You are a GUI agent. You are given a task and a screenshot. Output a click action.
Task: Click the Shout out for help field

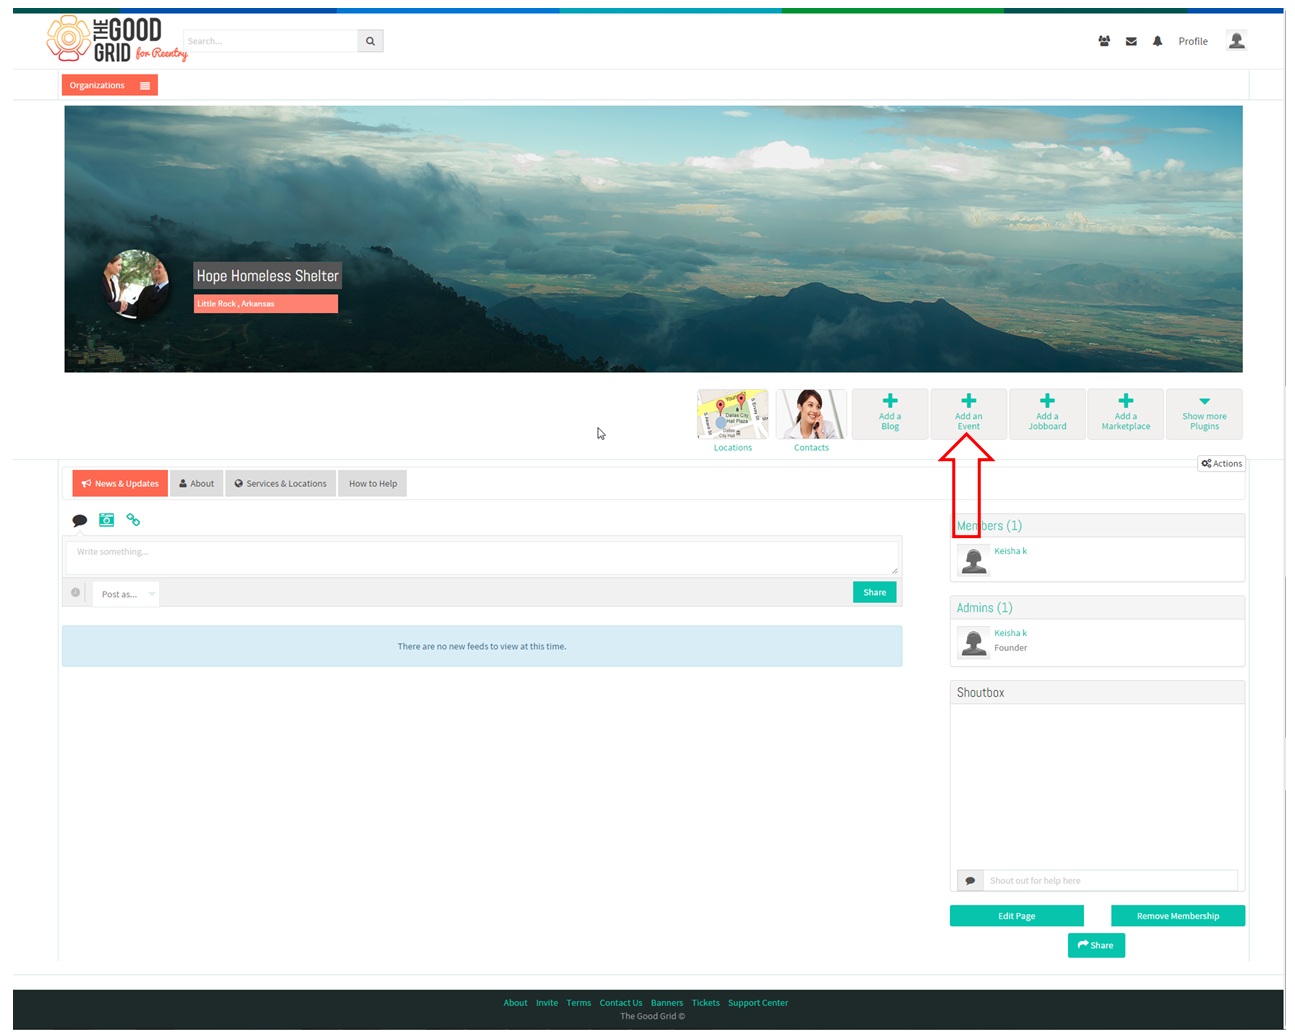point(1110,881)
